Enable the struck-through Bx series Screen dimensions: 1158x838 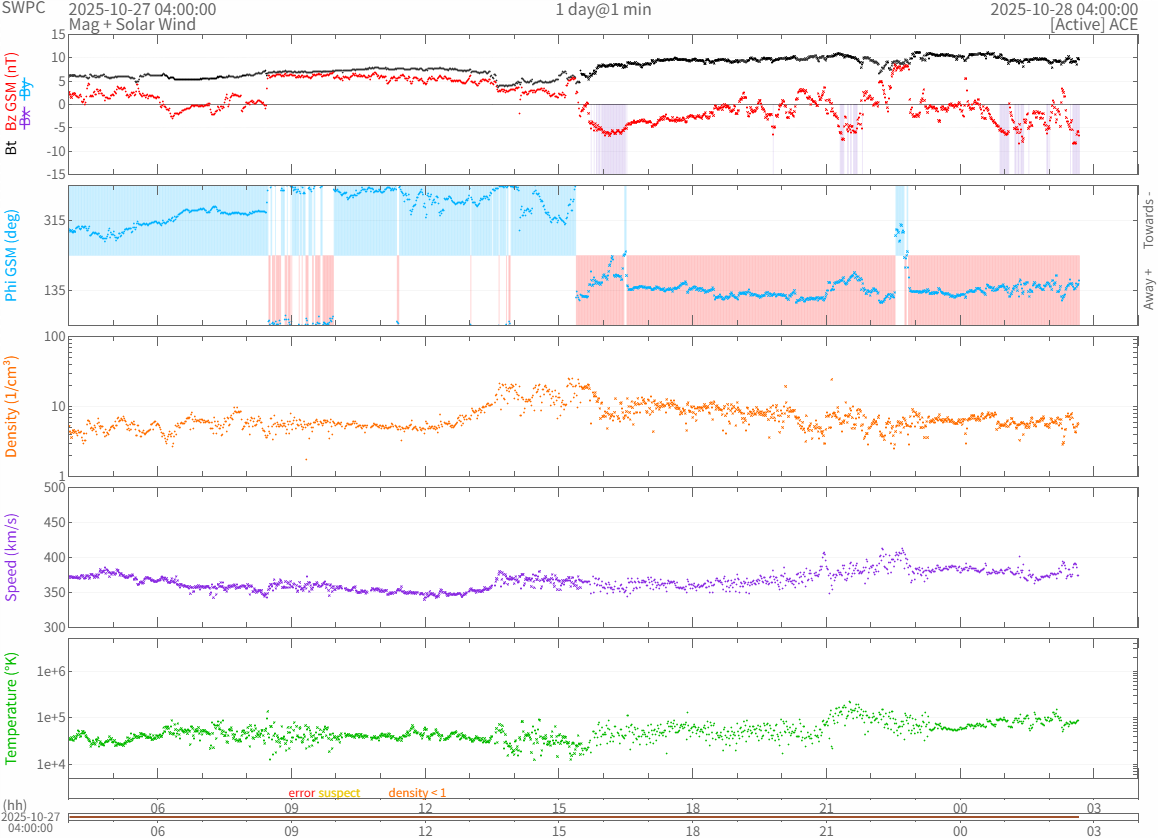coord(27,117)
